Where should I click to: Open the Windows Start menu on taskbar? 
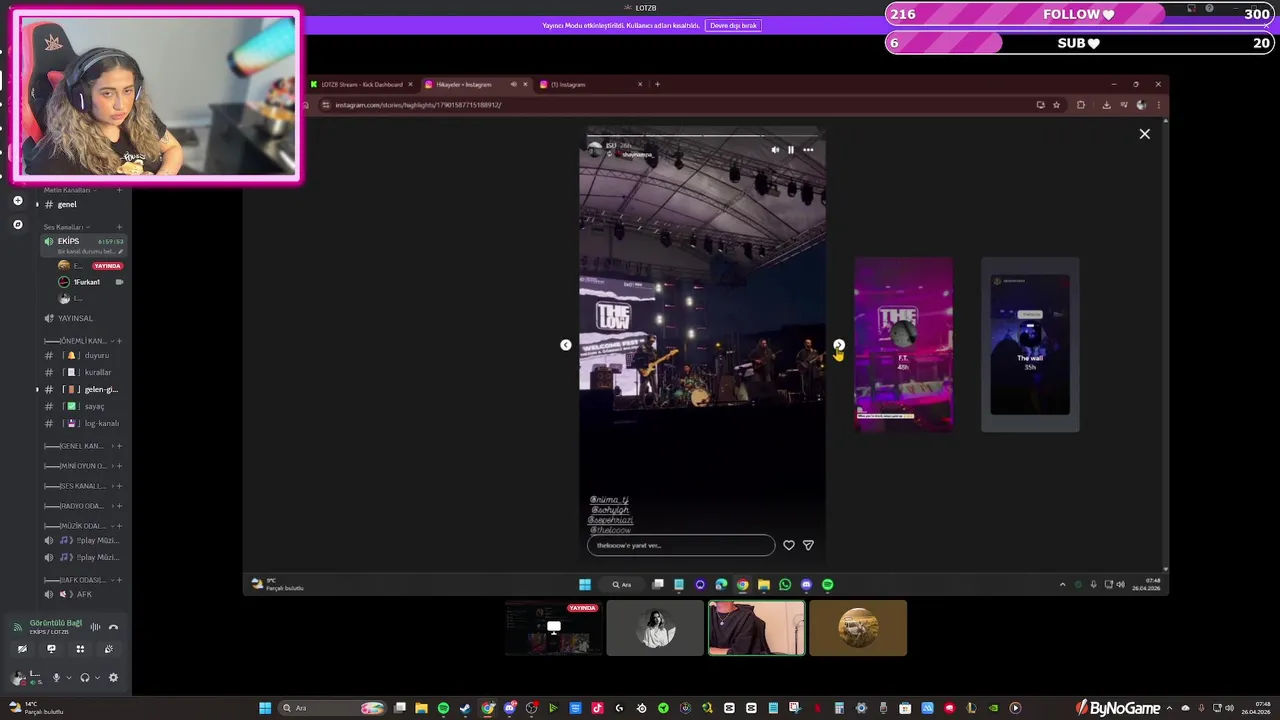coord(265,708)
